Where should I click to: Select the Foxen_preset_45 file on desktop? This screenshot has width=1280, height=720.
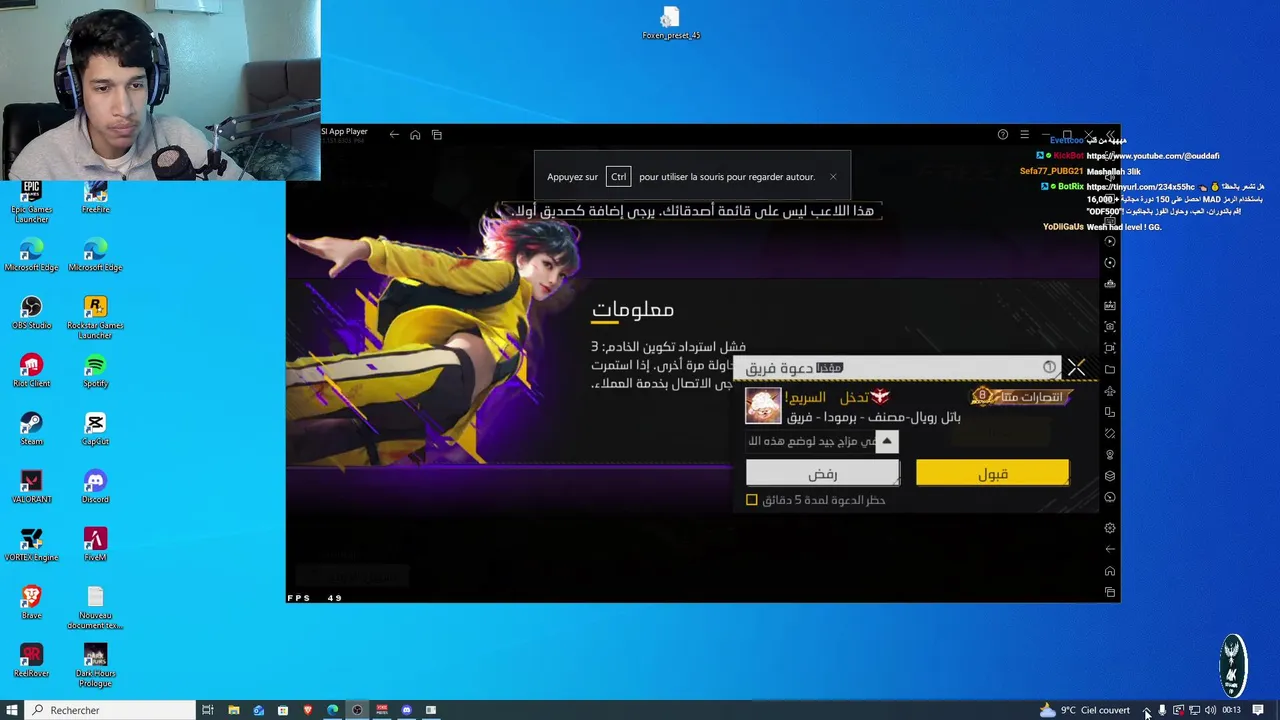[x=670, y=23]
